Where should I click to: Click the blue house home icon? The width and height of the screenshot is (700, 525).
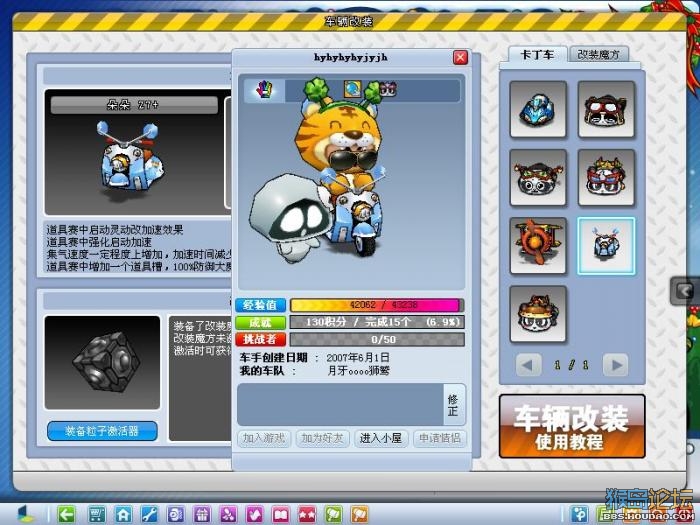123,514
